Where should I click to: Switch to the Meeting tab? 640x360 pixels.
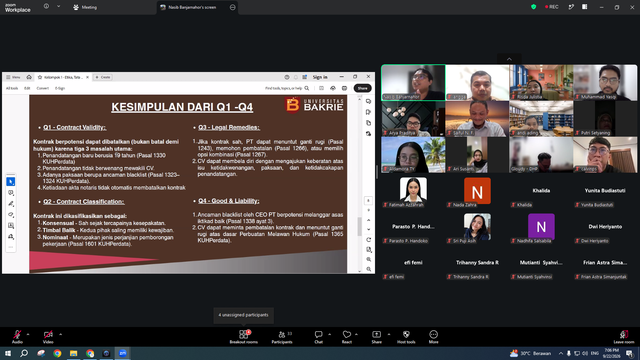[85, 7]
